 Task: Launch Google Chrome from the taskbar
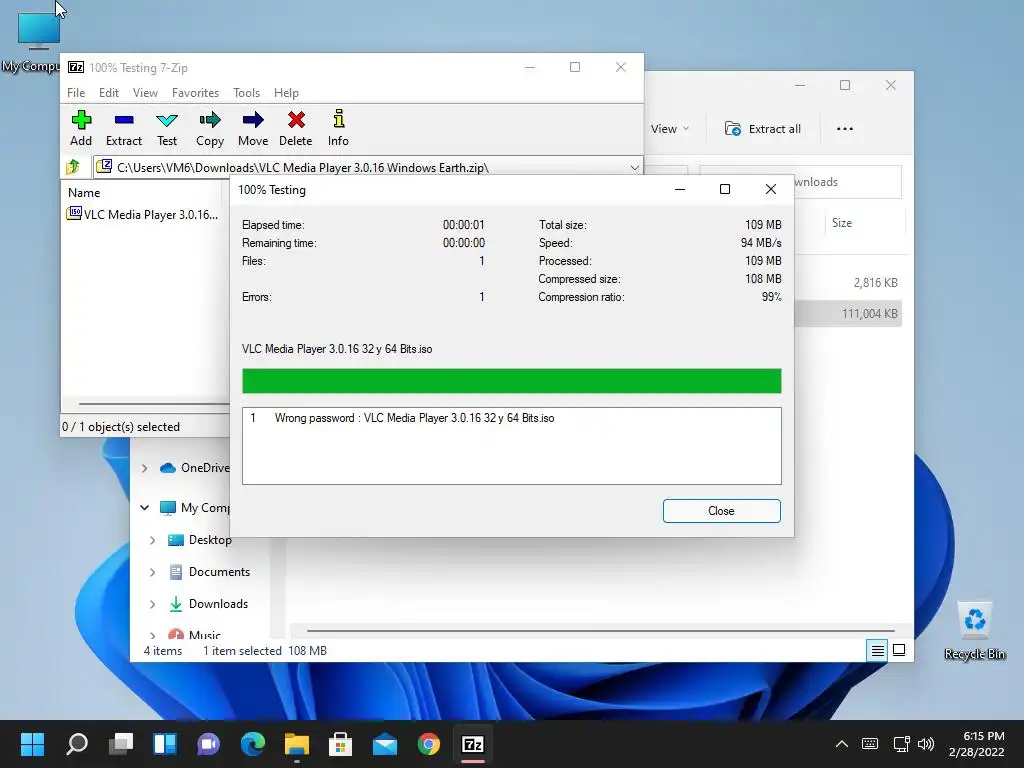click(428, 744)
